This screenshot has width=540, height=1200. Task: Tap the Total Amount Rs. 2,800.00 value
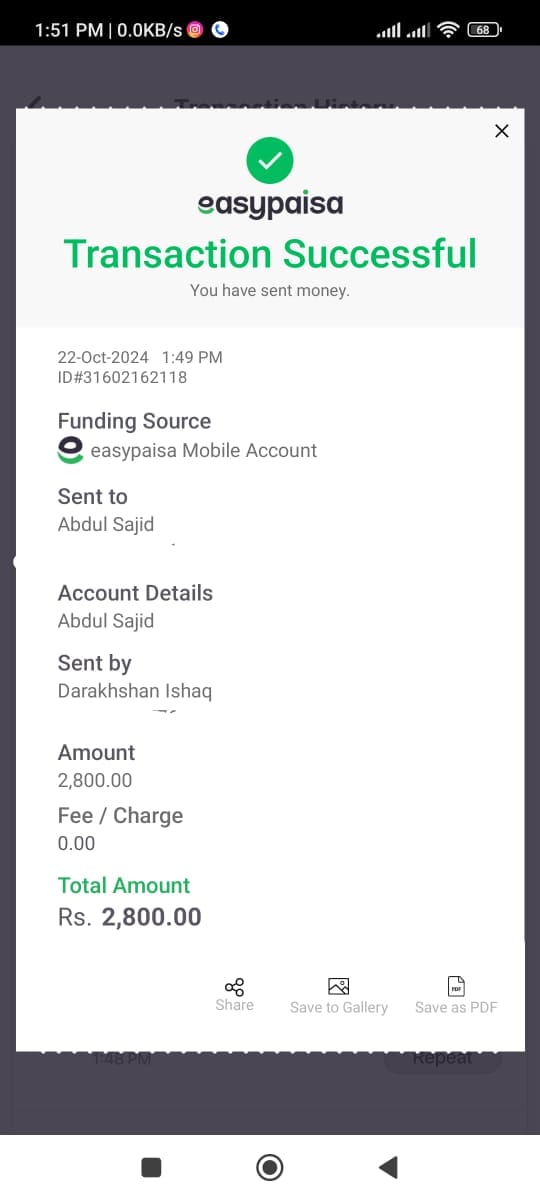(x=130, y=916)
